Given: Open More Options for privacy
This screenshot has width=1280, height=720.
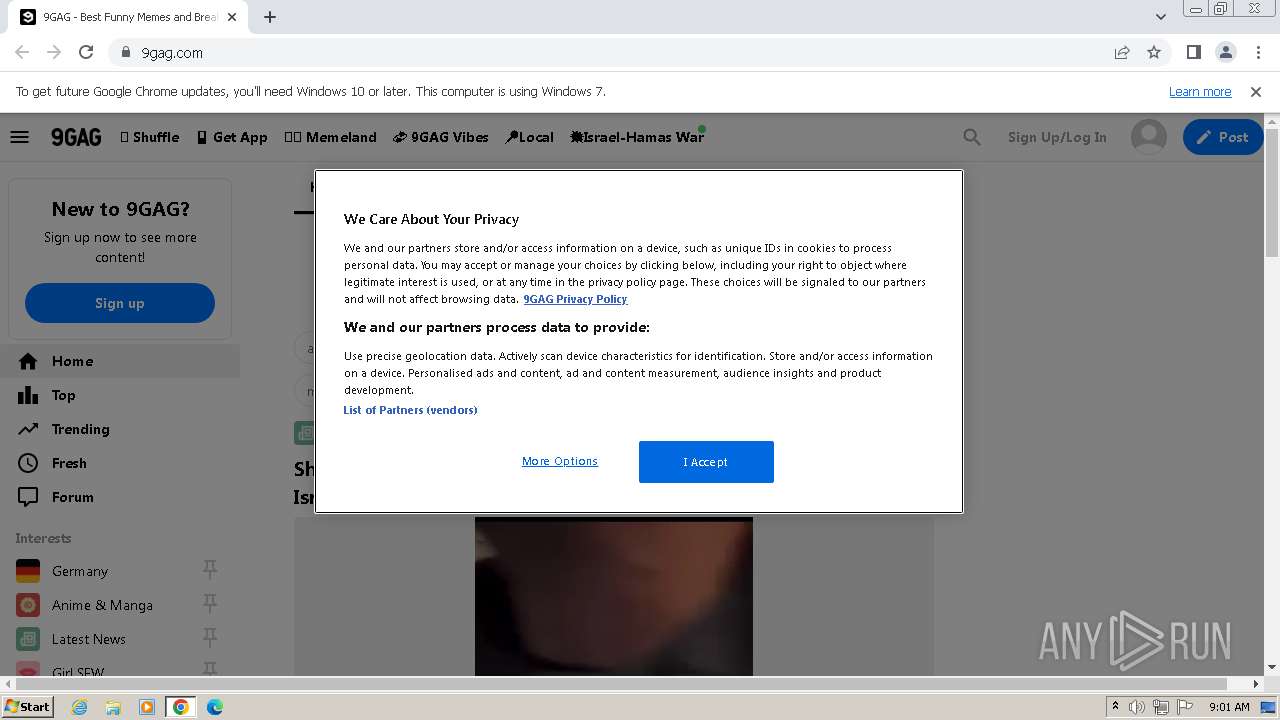Looking at the screenshot, I should point(560,461).
